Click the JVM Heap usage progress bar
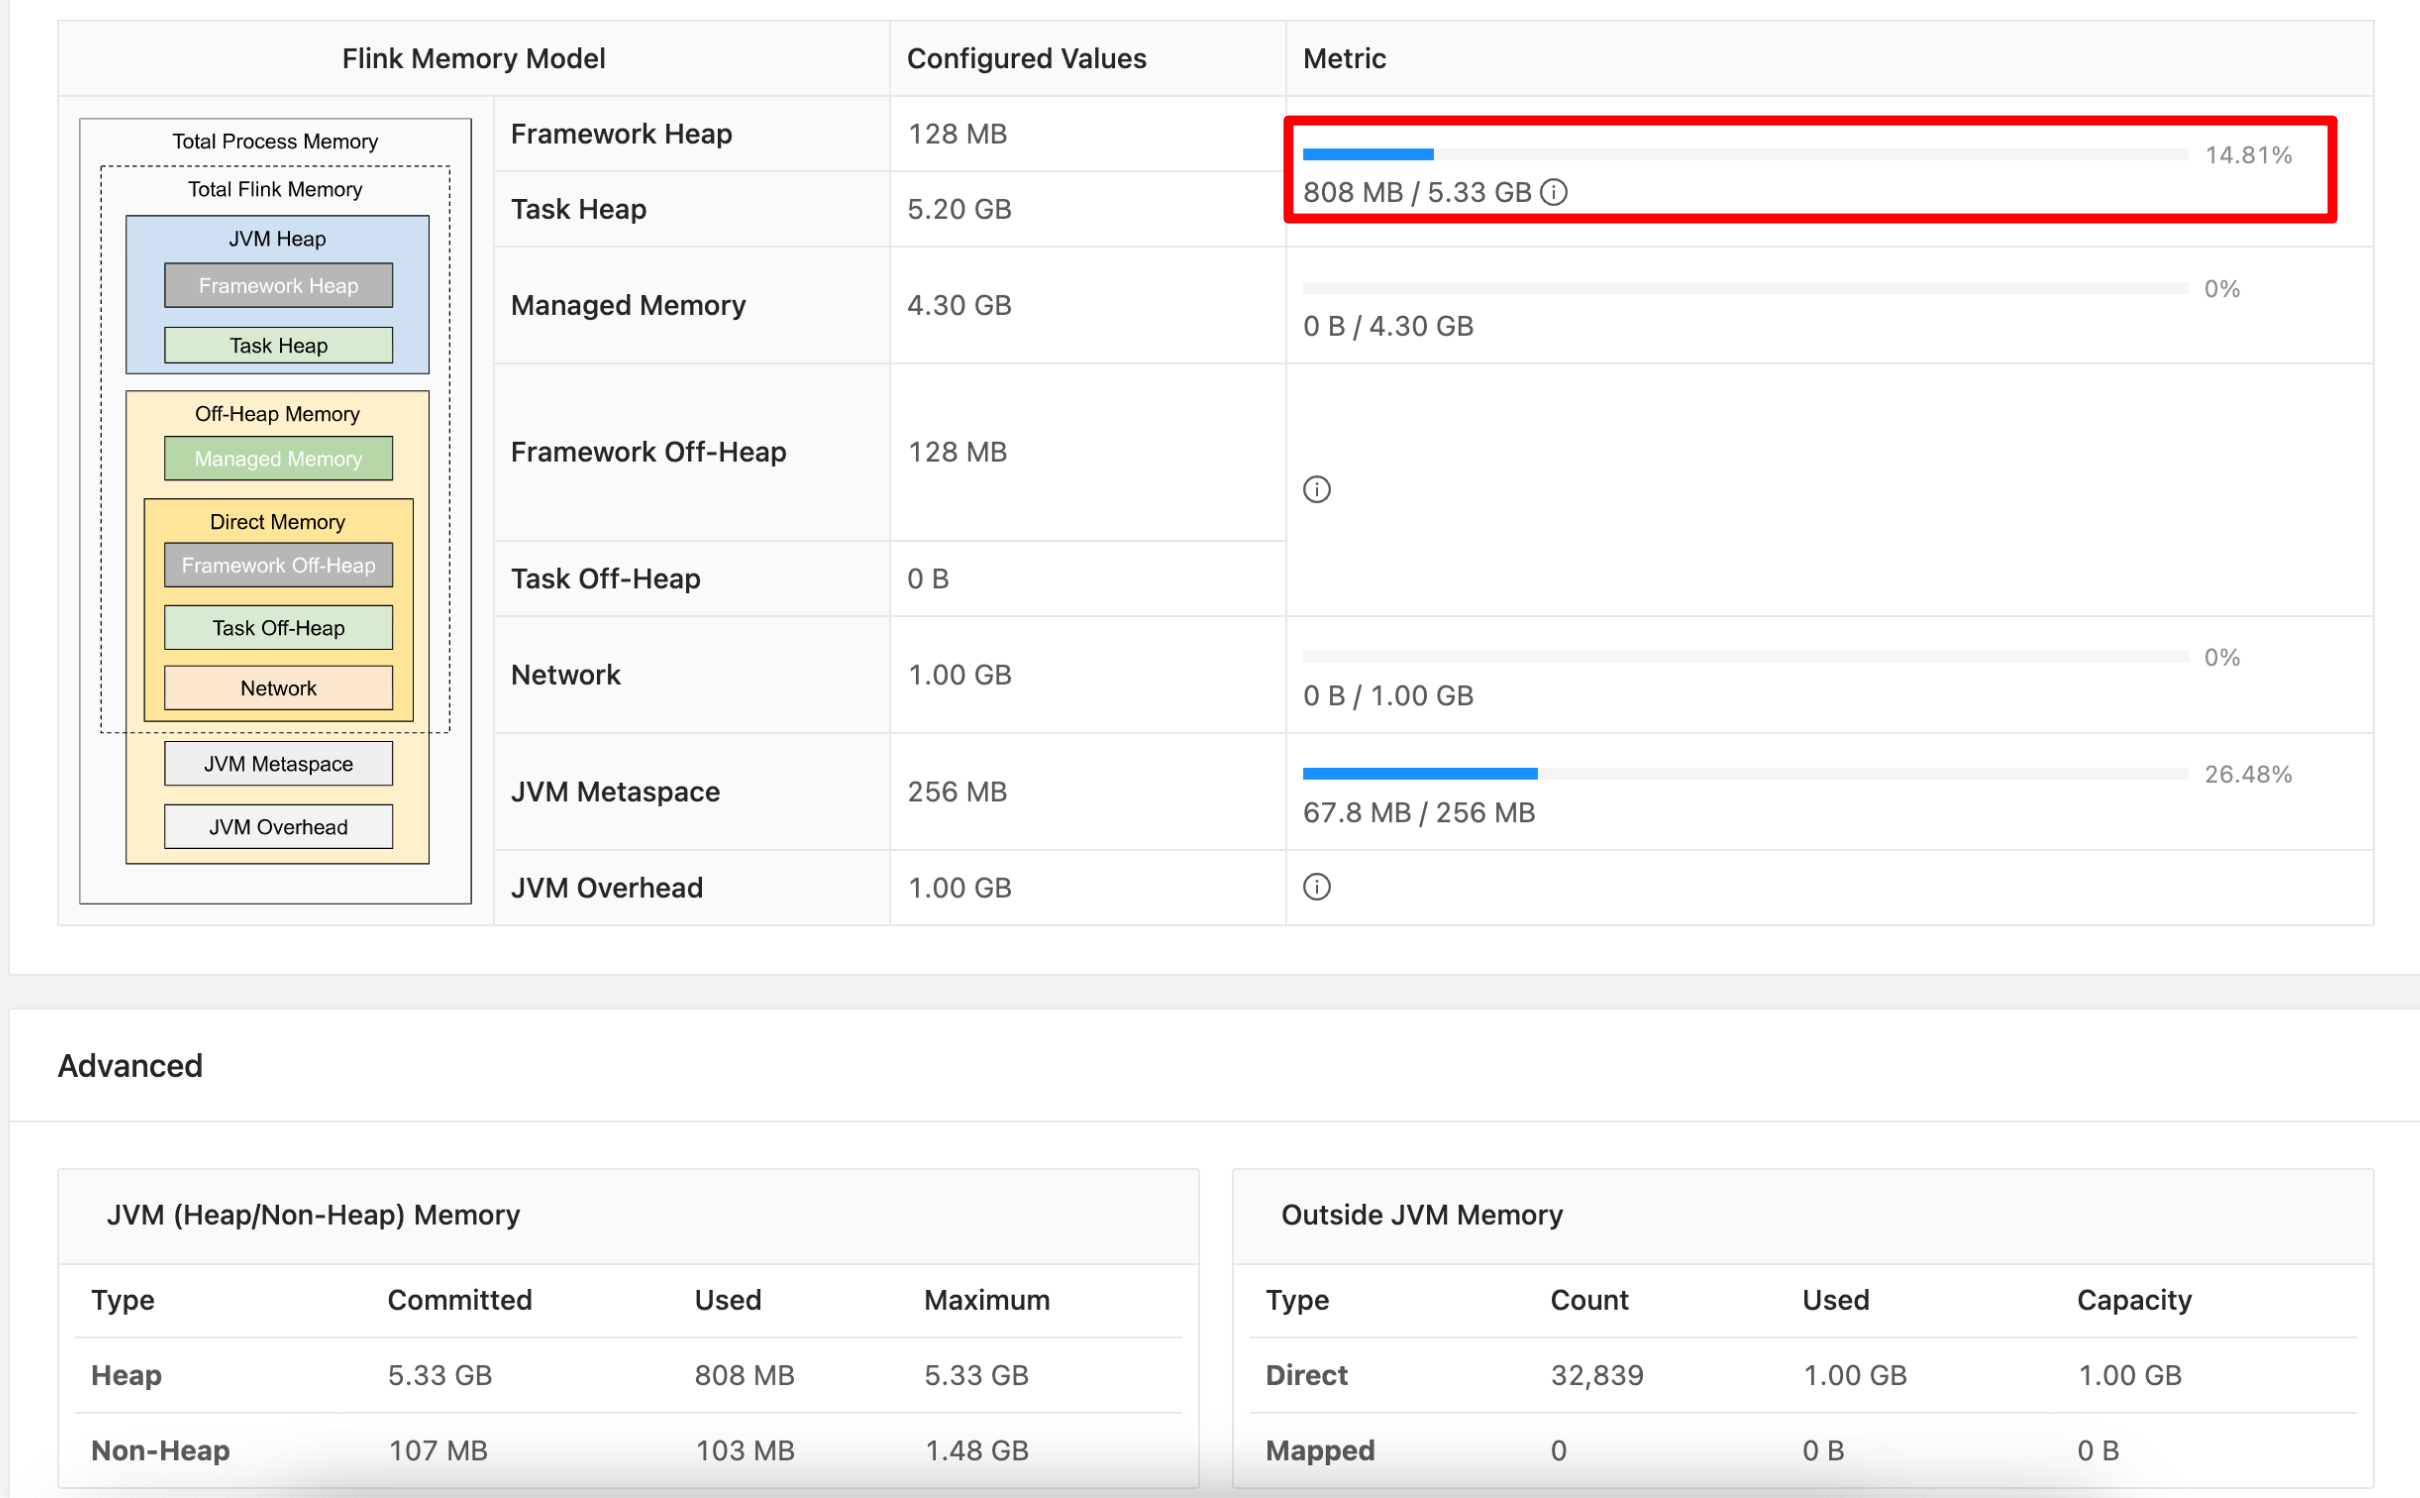The width and height of the screenshot is (2420, 1498). (1744, 154)
